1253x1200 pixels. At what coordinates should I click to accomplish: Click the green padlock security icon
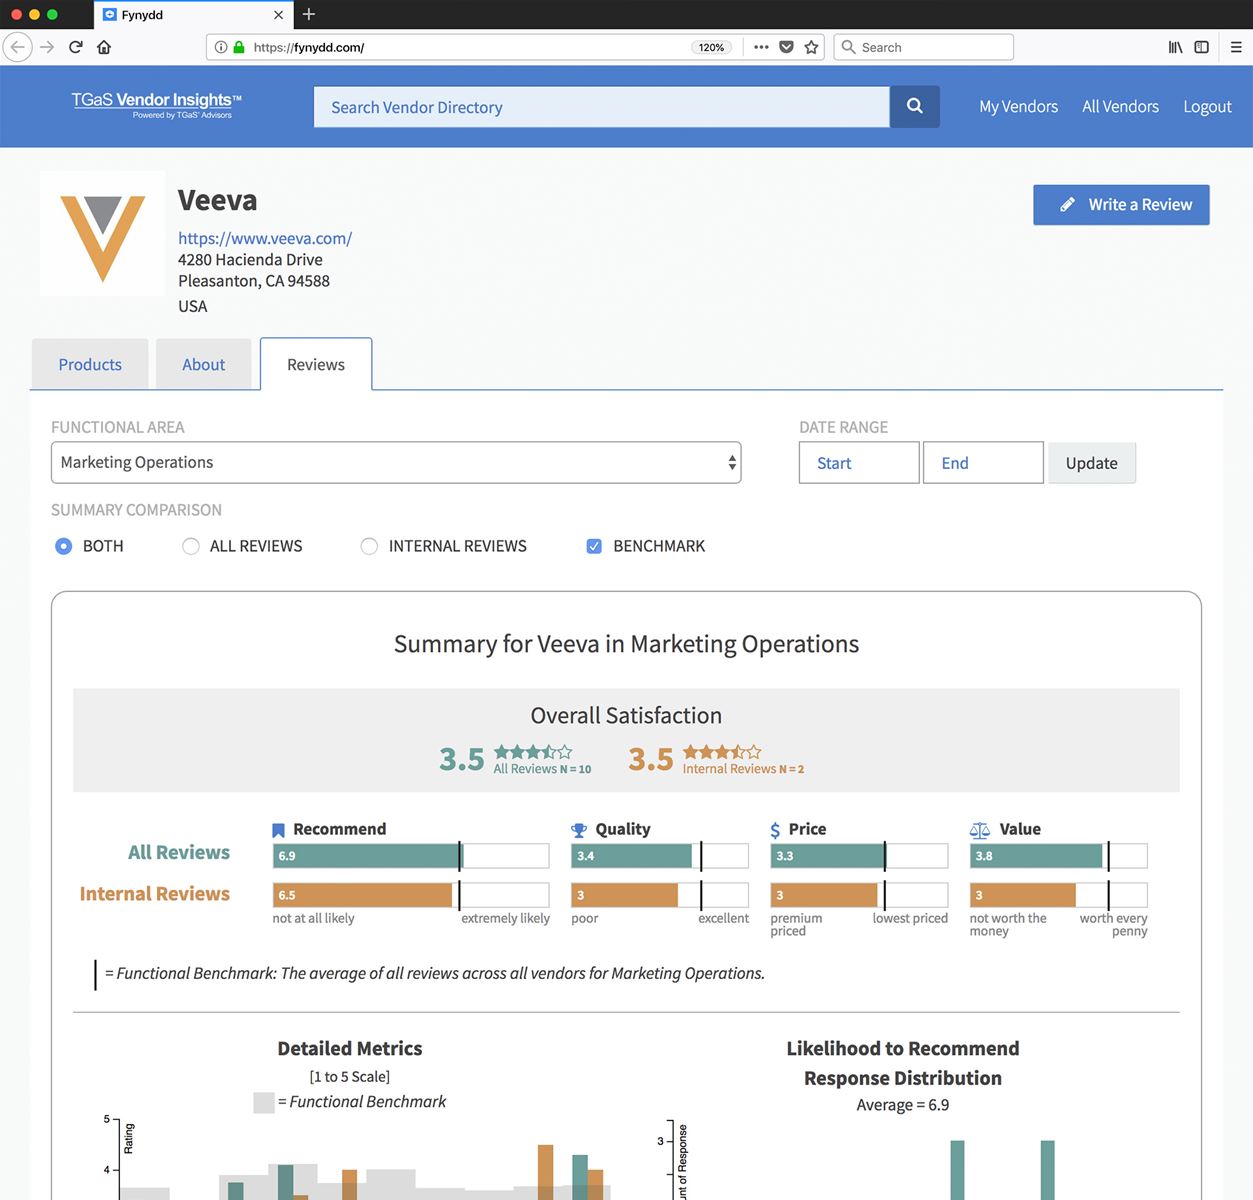click(x=239, y=47)
